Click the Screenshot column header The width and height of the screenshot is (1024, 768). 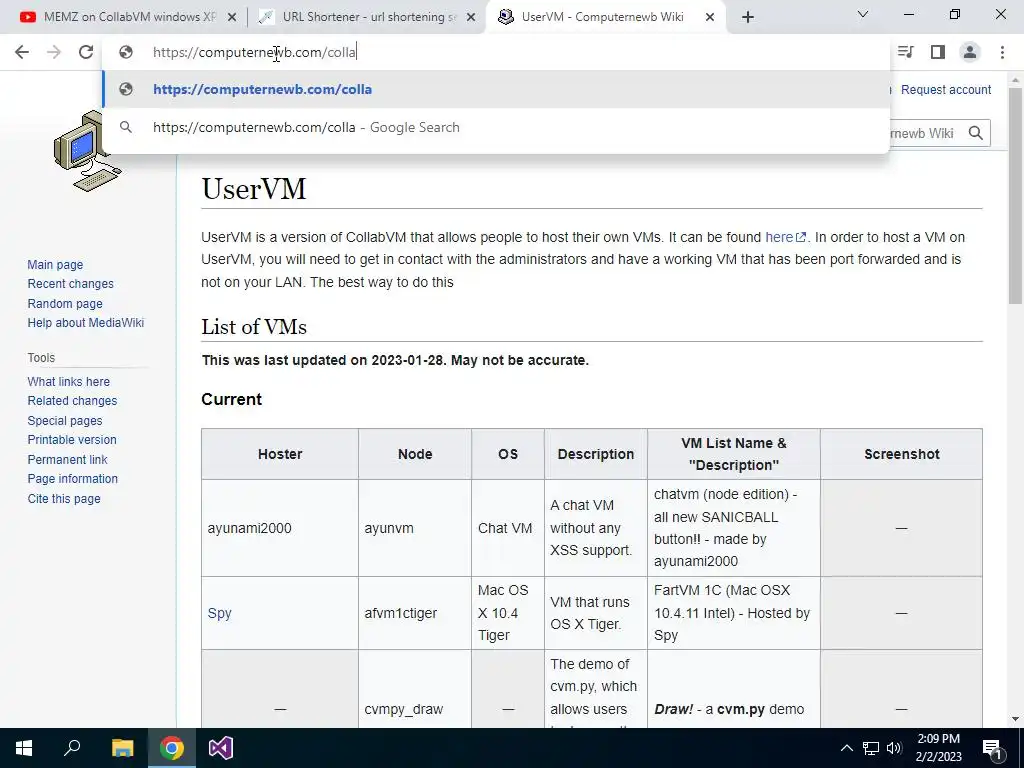(901, 454)
